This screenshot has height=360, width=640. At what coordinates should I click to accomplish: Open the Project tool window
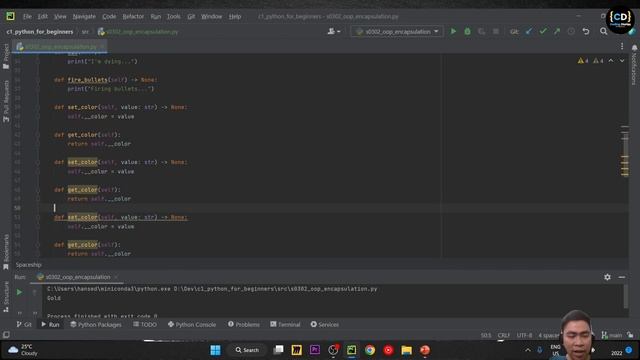(6, 56)
